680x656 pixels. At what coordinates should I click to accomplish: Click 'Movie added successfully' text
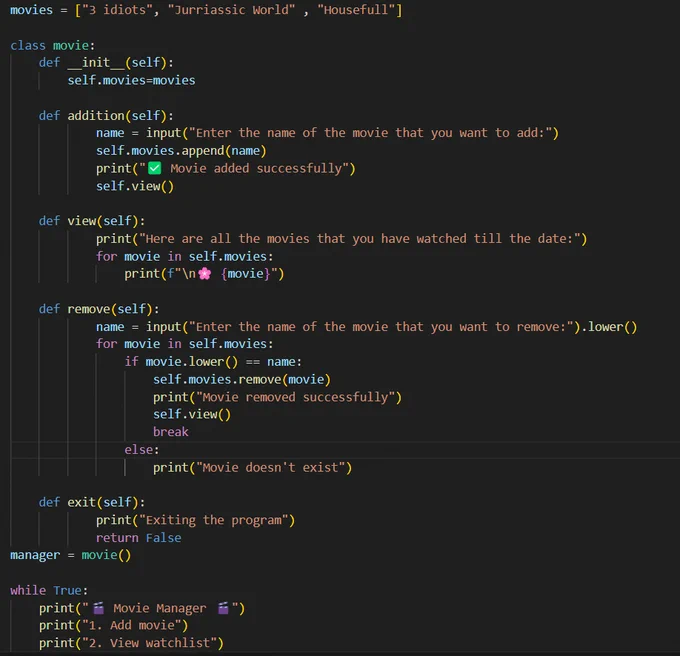[256, 169]
